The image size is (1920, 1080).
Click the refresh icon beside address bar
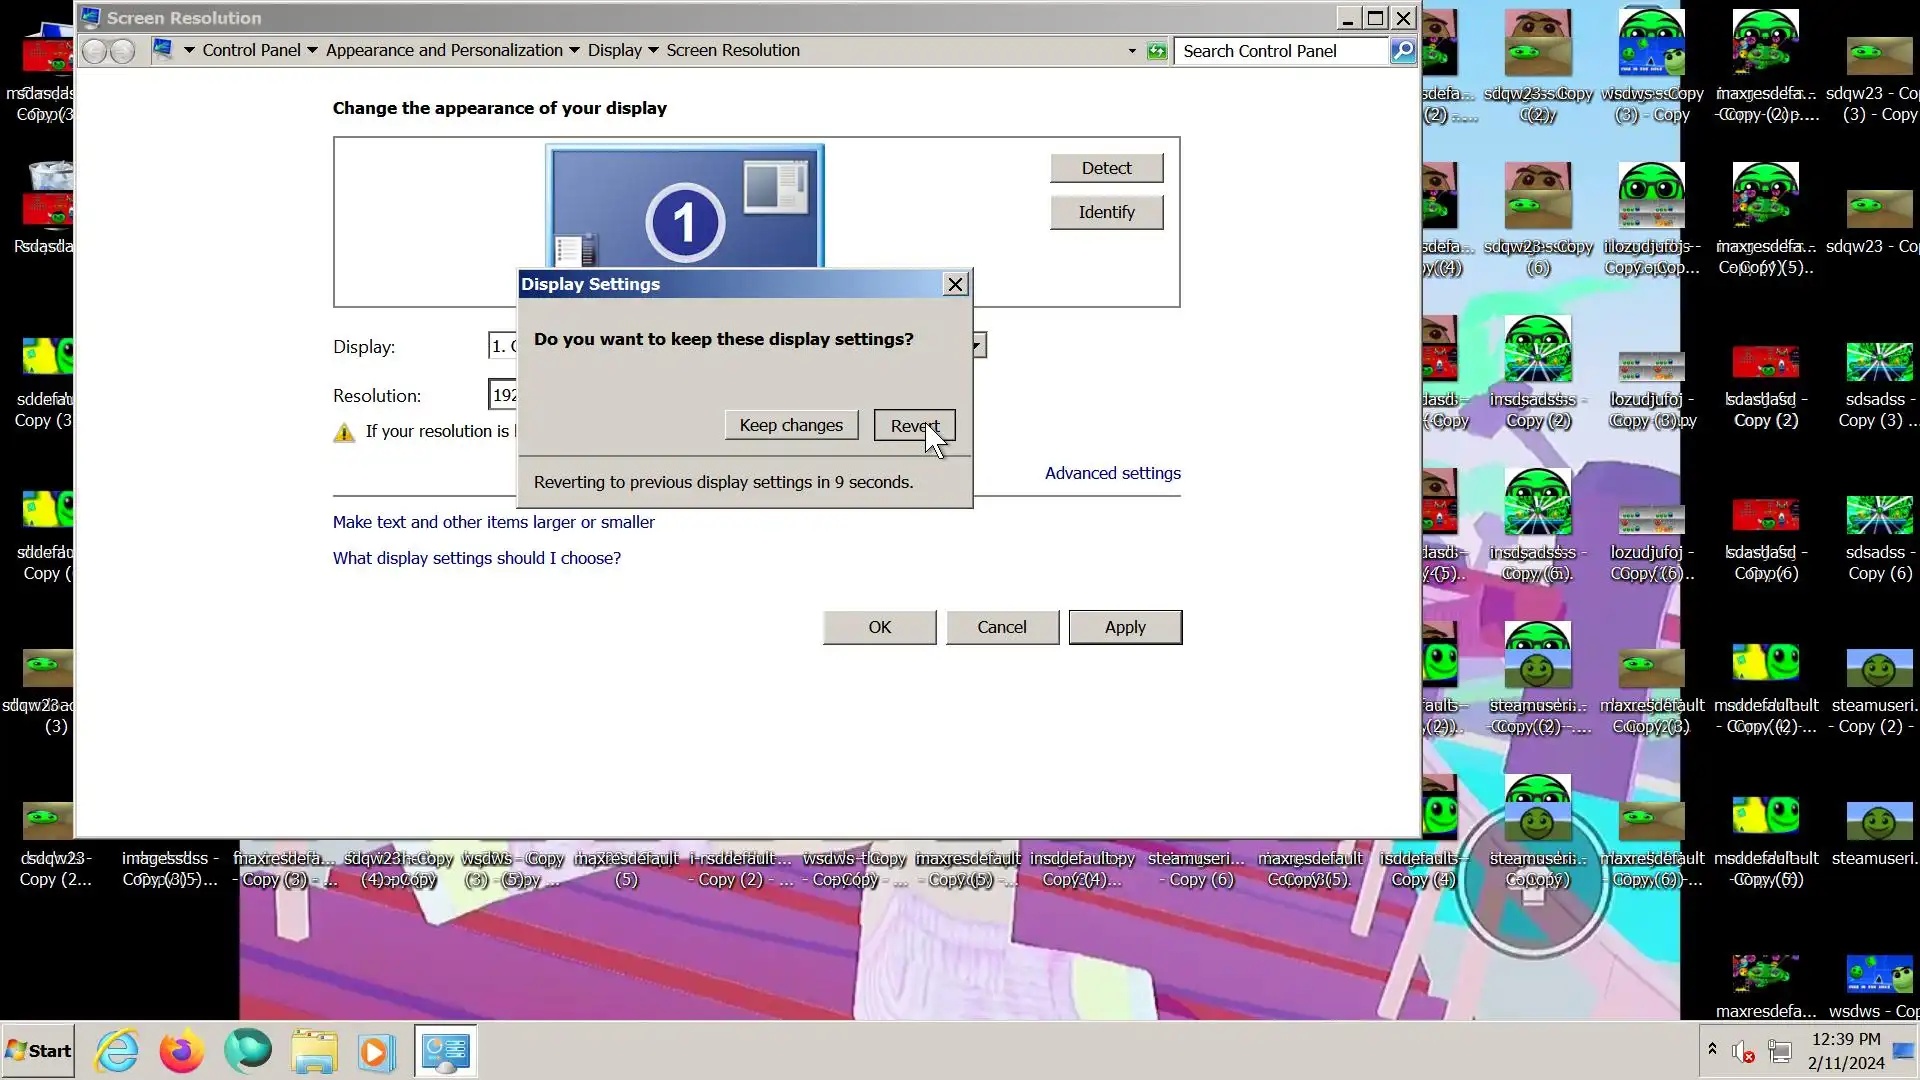(1157, 51)
